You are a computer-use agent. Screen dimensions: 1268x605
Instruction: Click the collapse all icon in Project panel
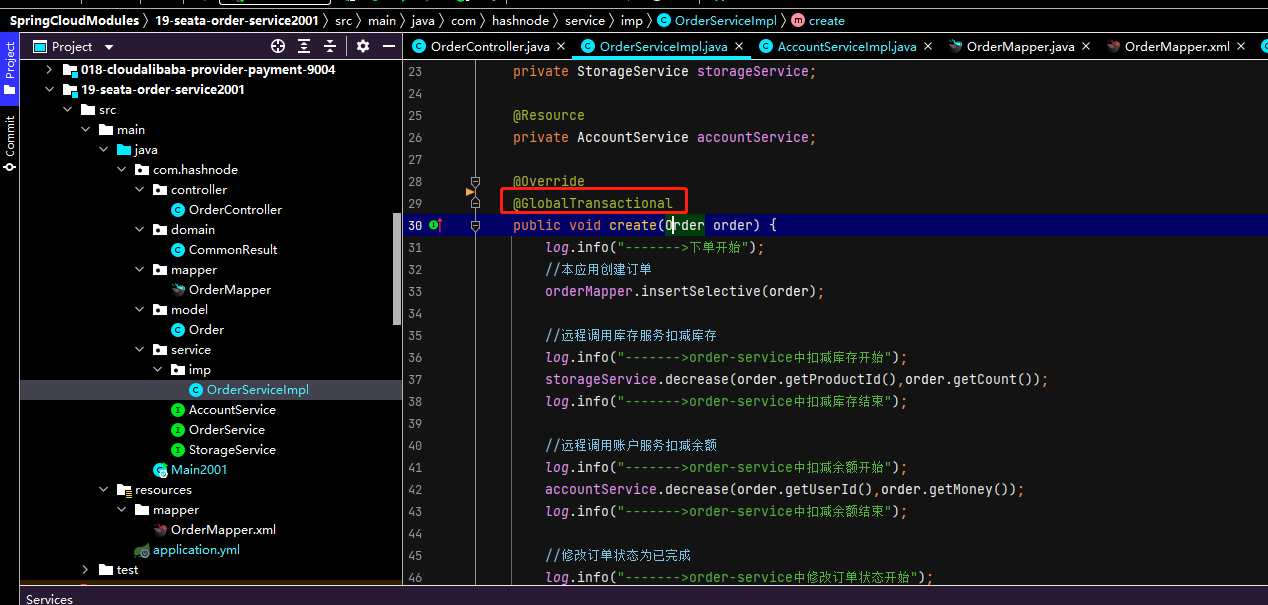329,46
